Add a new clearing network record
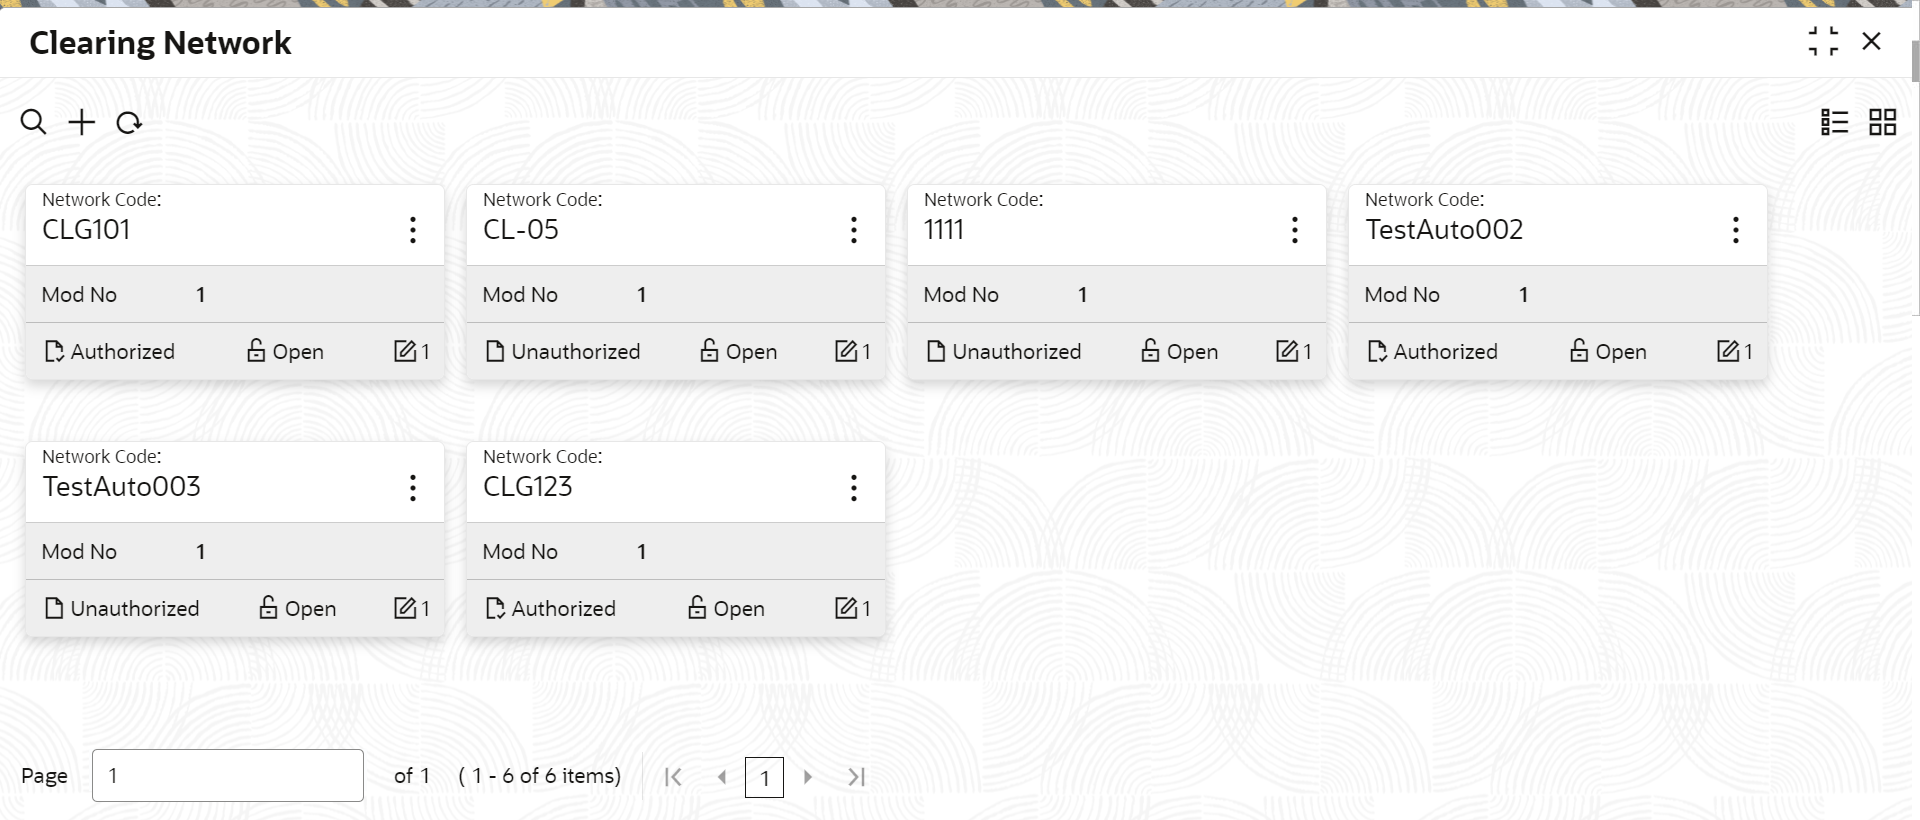This screenshot has width=1920, height=820. pyautogui.click(x=81, y=123)
